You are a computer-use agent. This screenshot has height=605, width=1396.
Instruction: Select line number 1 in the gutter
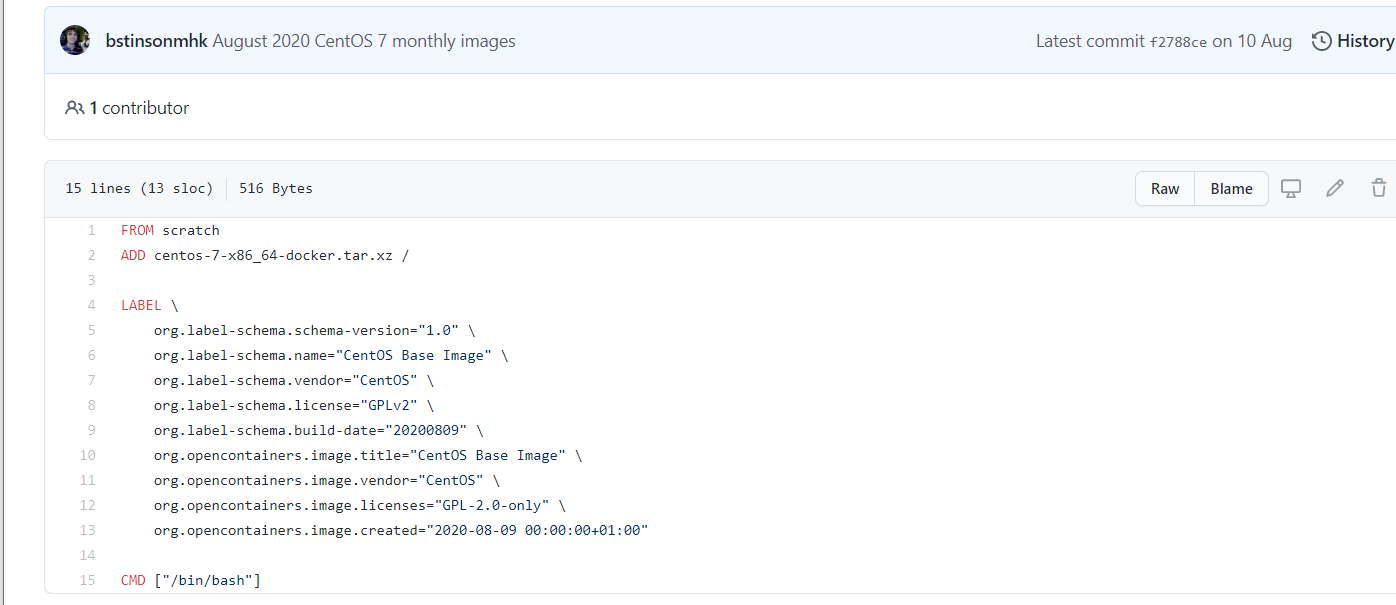click(x=91, y=230)
